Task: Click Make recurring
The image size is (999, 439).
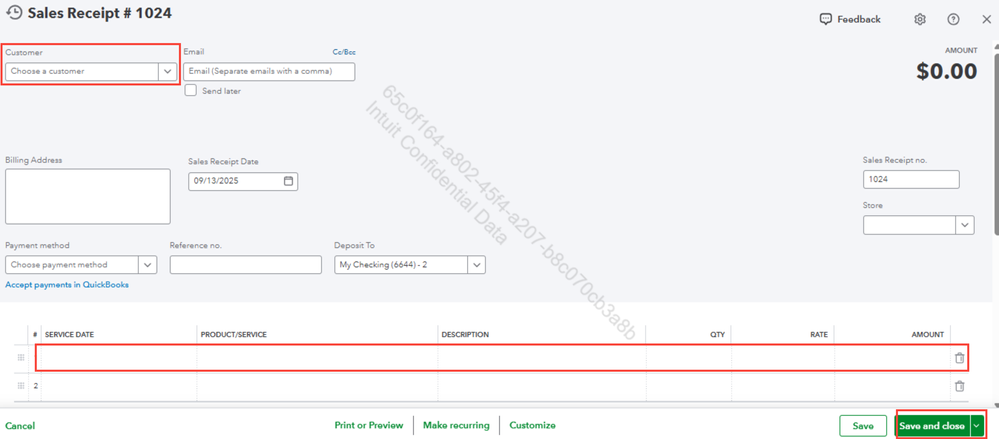Action: coord(456,425)
